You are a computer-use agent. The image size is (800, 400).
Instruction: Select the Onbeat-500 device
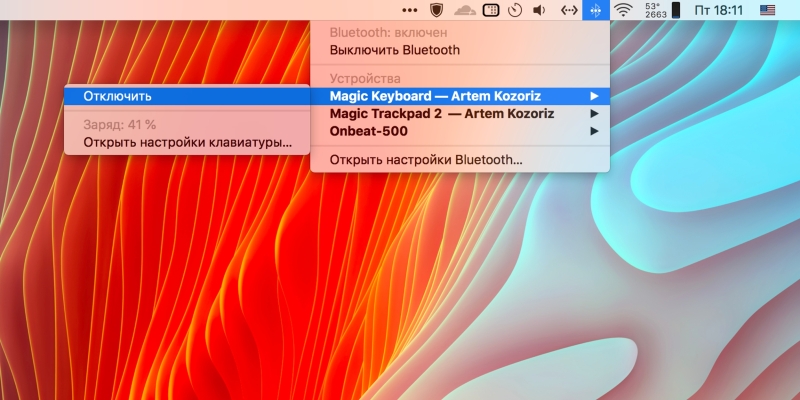coord(460,131)
